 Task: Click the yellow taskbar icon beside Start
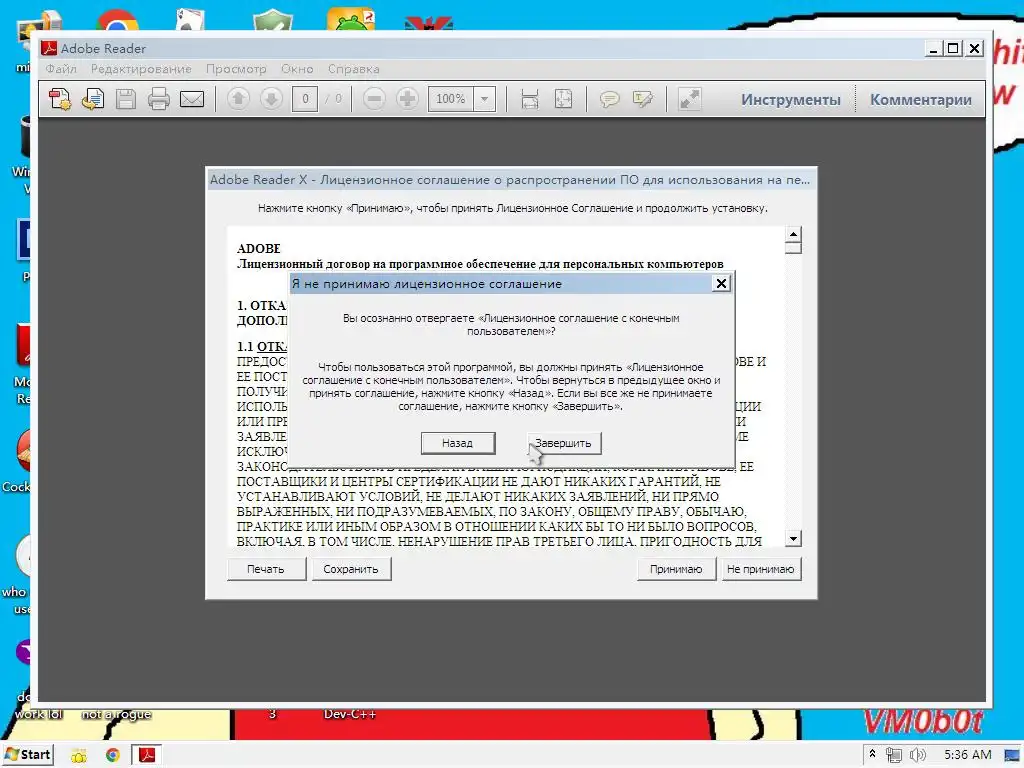click(79, 756)
